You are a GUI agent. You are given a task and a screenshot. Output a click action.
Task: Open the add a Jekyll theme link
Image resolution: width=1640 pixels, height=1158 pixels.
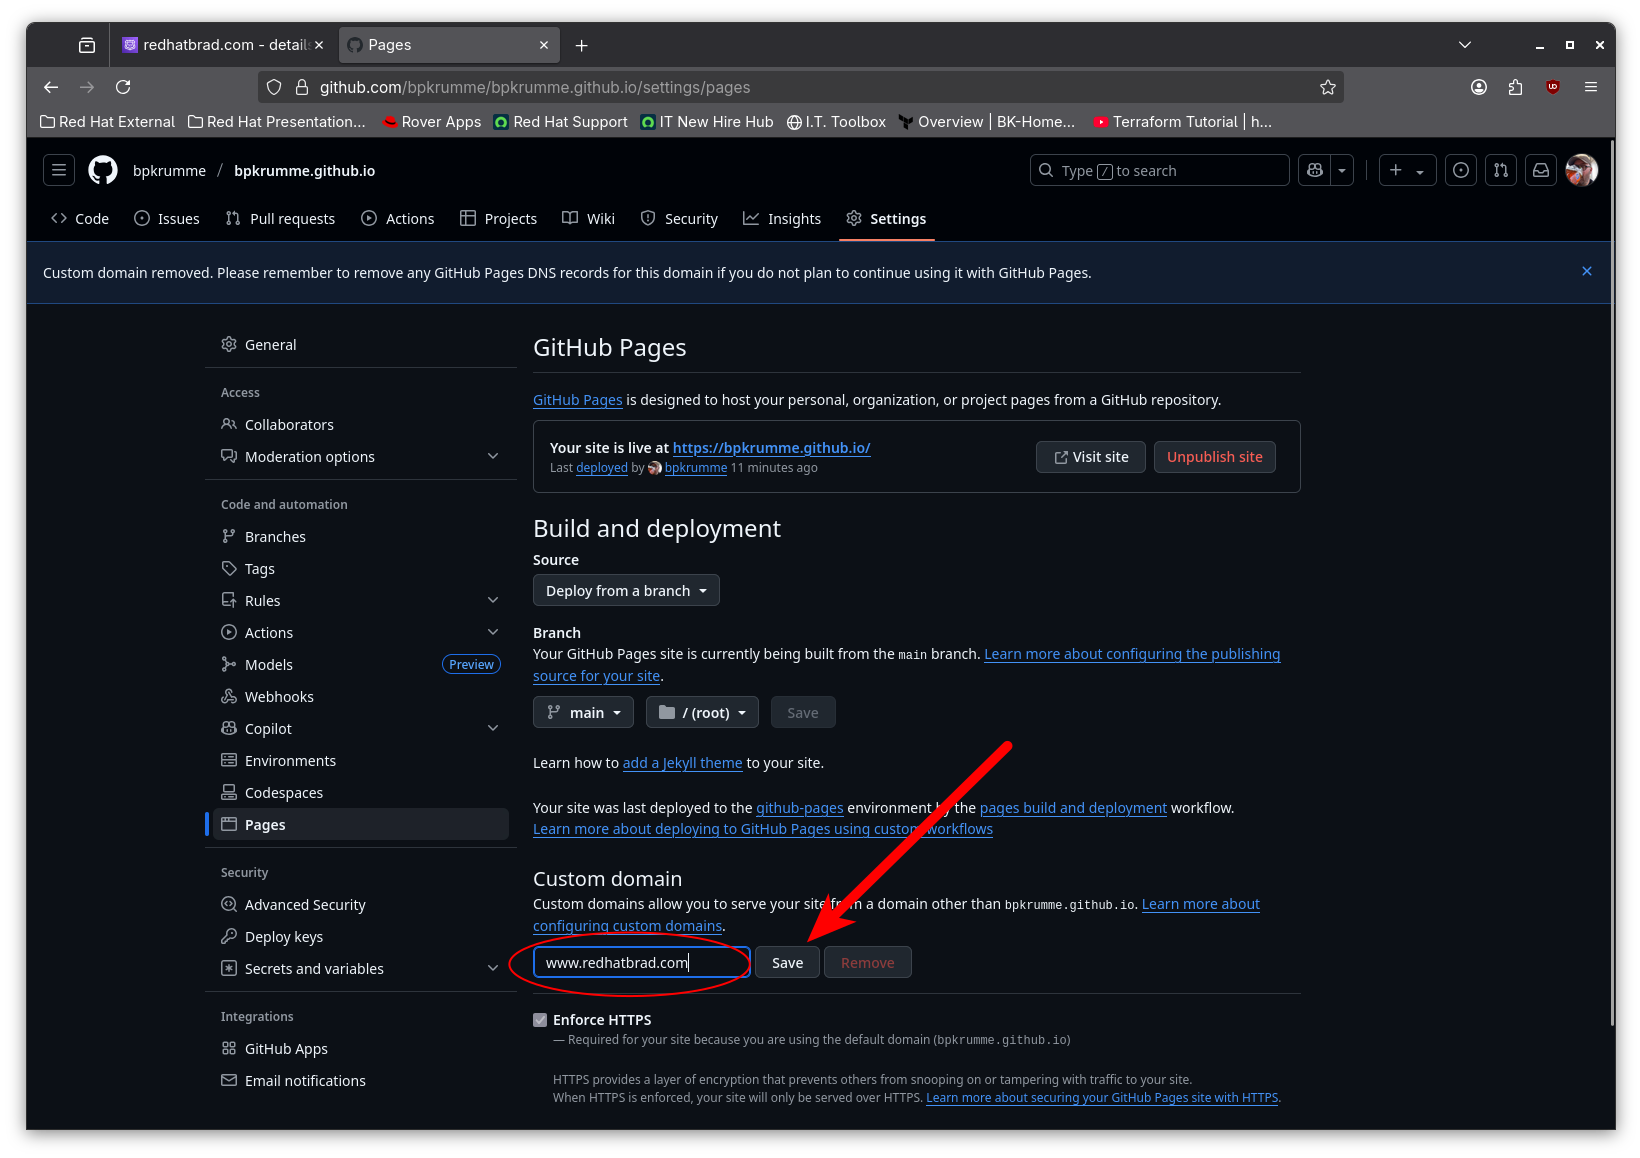[x=683, y=763]
